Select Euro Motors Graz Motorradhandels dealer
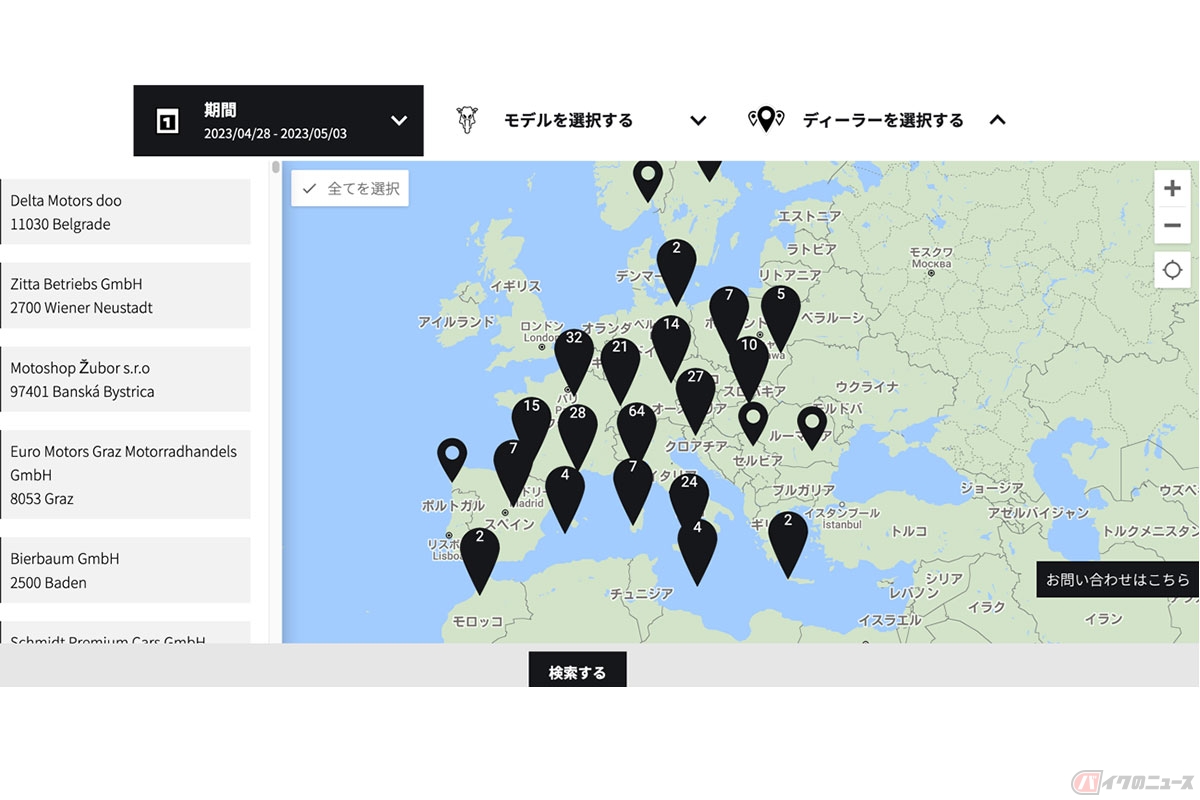This screenshot has width=1200, height=800. pos(125,474)
